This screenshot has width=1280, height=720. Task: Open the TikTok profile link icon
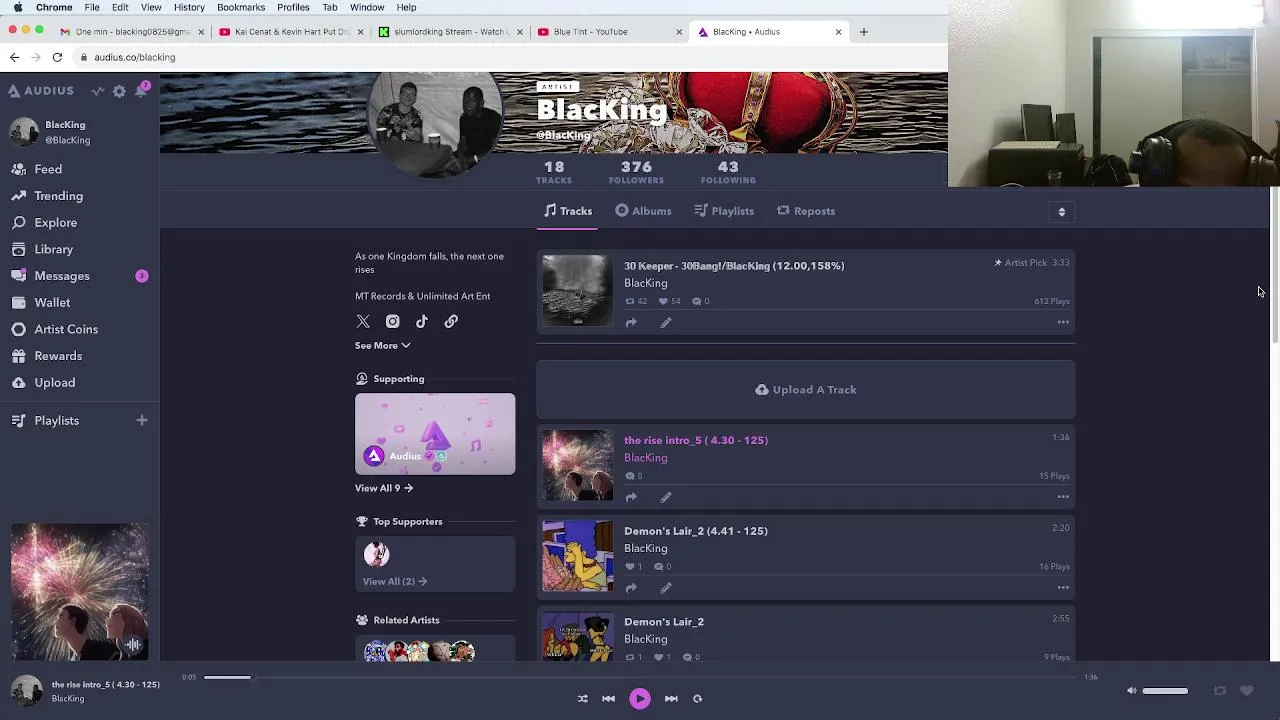421,321
